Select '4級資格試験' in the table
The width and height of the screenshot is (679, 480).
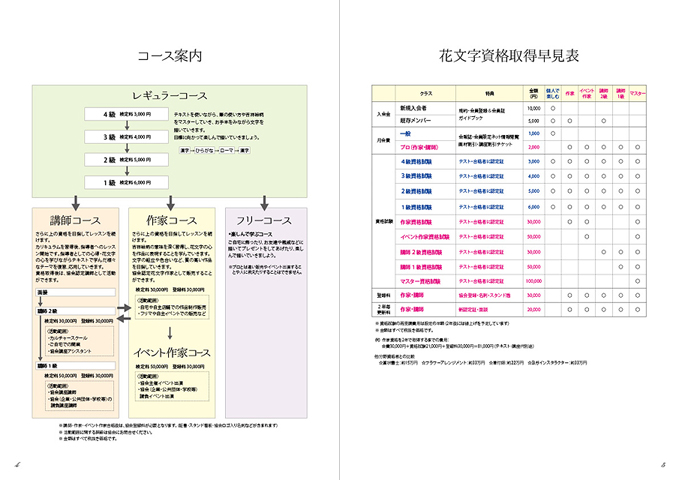tap(417, 162)
